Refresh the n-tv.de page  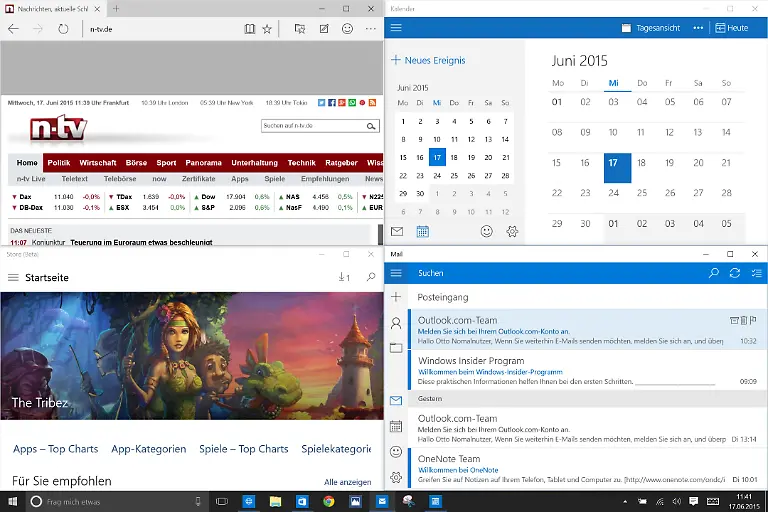[63, 29]
